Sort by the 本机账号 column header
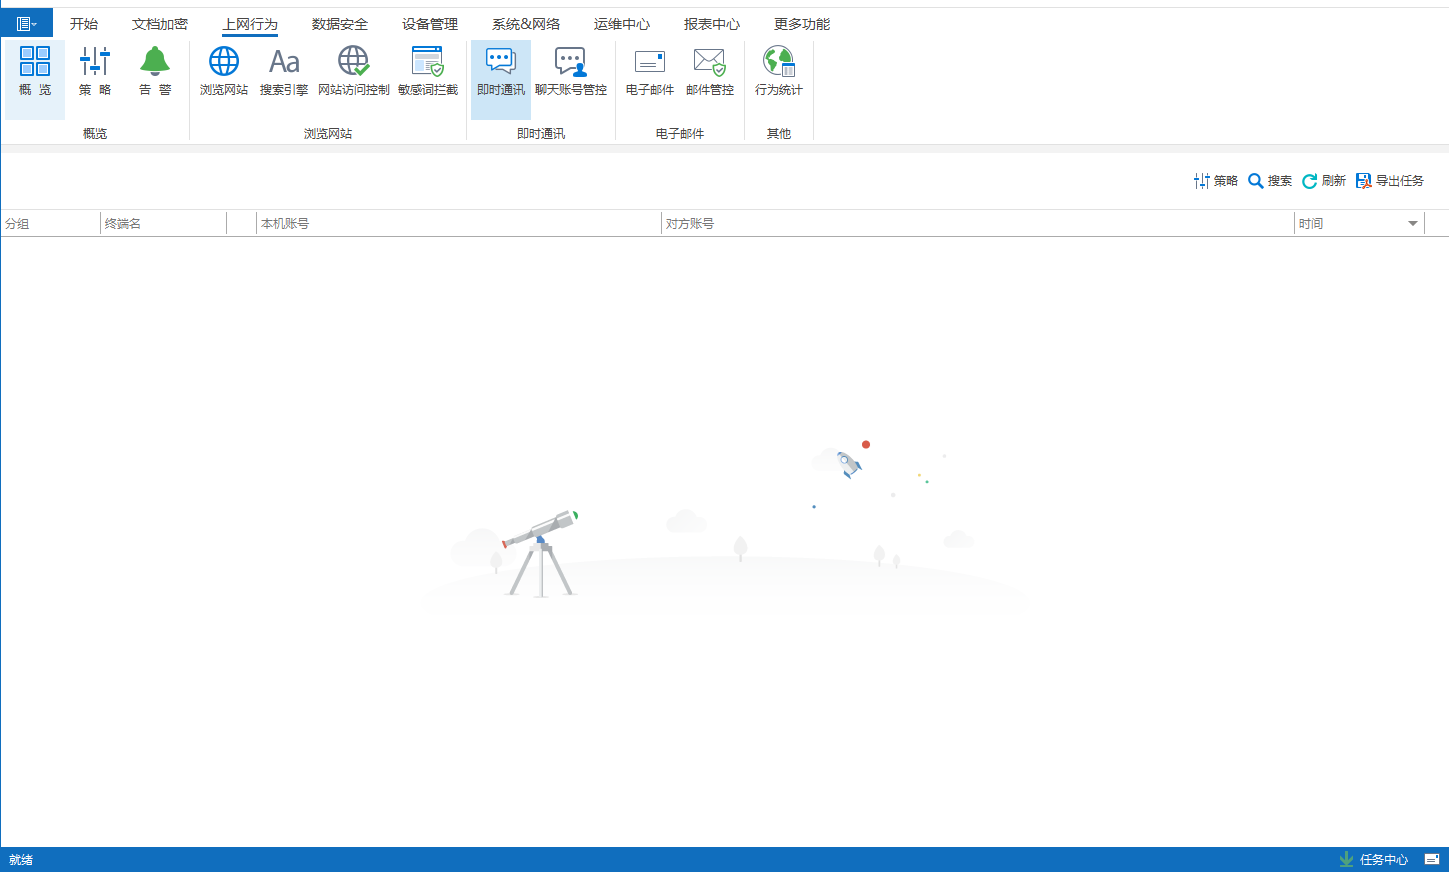This screenshot has width=1449, height=872. (x=459, y=224)
